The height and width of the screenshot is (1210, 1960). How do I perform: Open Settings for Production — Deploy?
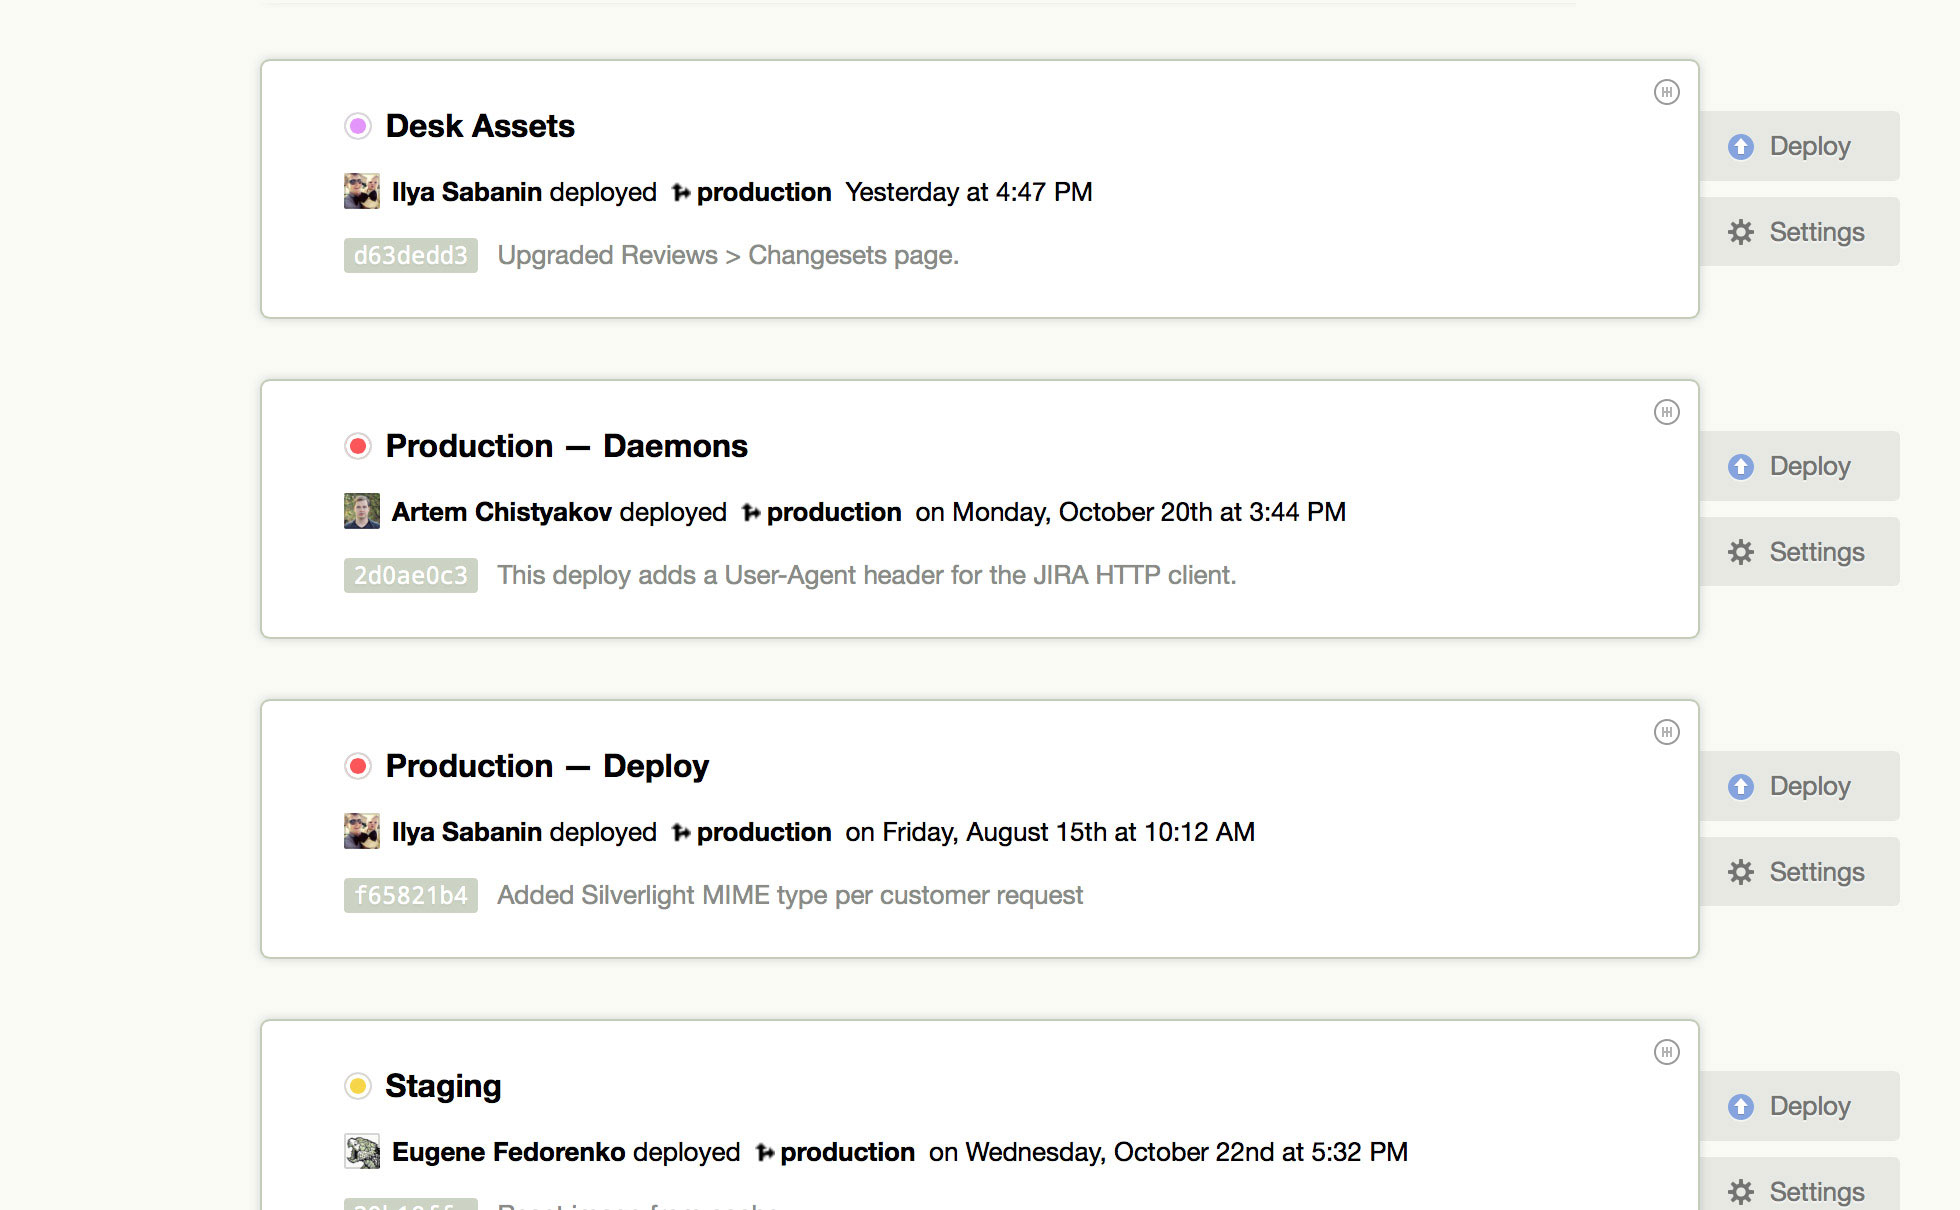click(x=1799, y=872)
